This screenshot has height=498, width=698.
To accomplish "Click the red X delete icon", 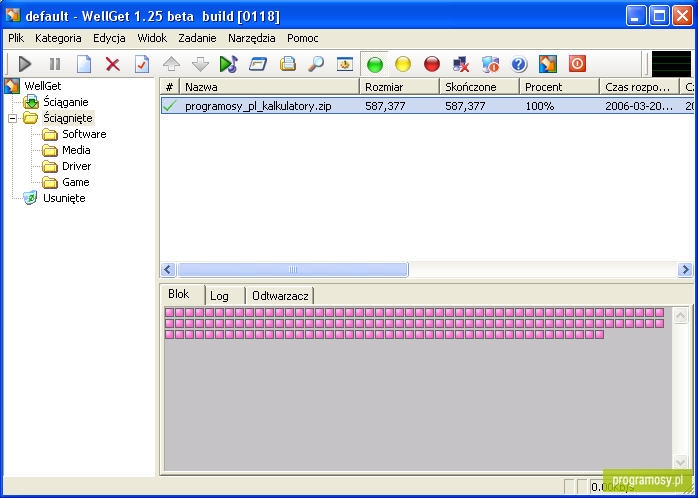I will click(113, 65).
